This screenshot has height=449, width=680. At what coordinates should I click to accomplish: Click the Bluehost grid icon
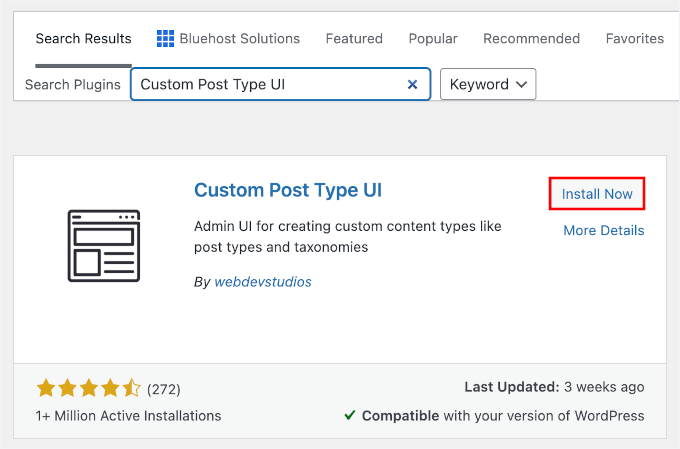(165, 39)
